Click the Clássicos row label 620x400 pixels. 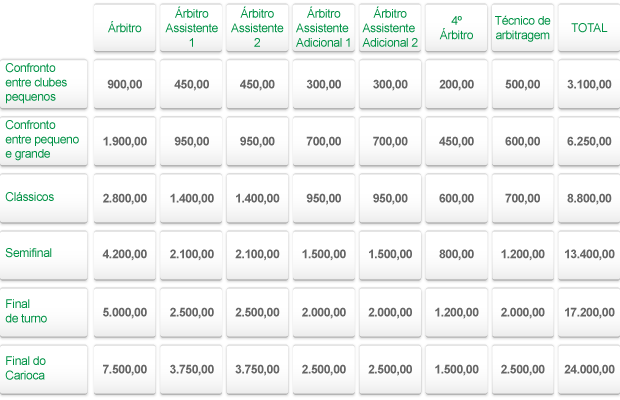(x=29, y=197)
